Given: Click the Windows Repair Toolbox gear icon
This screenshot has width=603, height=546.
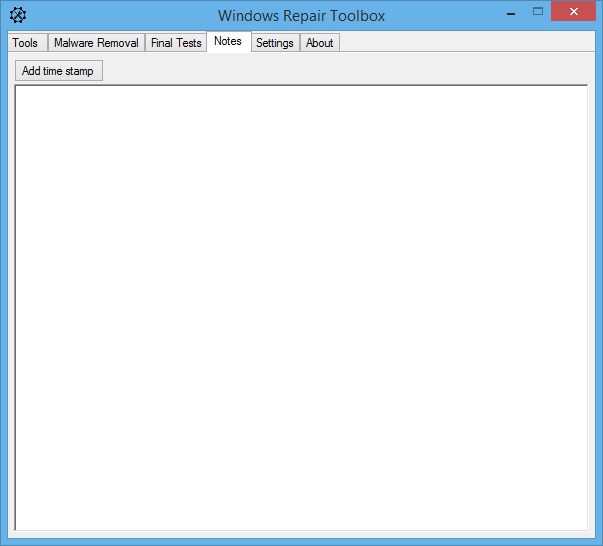Looking at the screenshot, I should pyautogui.click(x=18, y=15).
